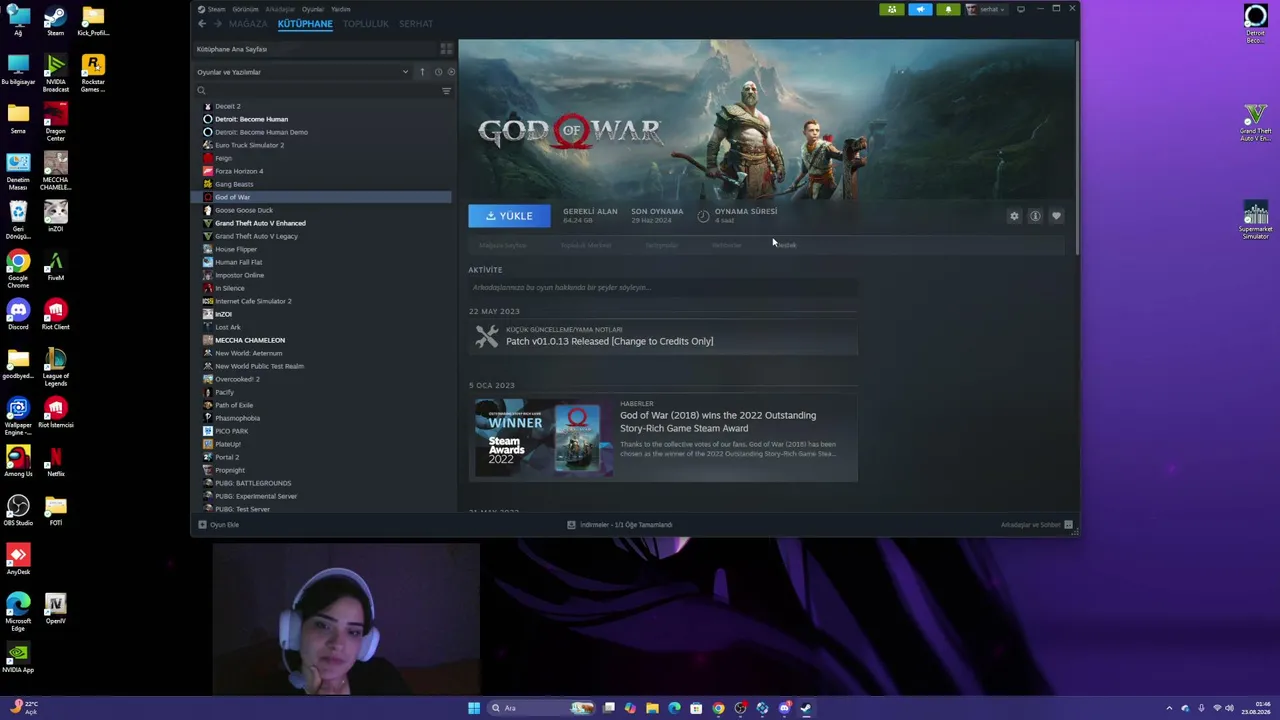Open God of War Steam Award news headline
The width and height of the screenshot is (1280, 720).
718,421
